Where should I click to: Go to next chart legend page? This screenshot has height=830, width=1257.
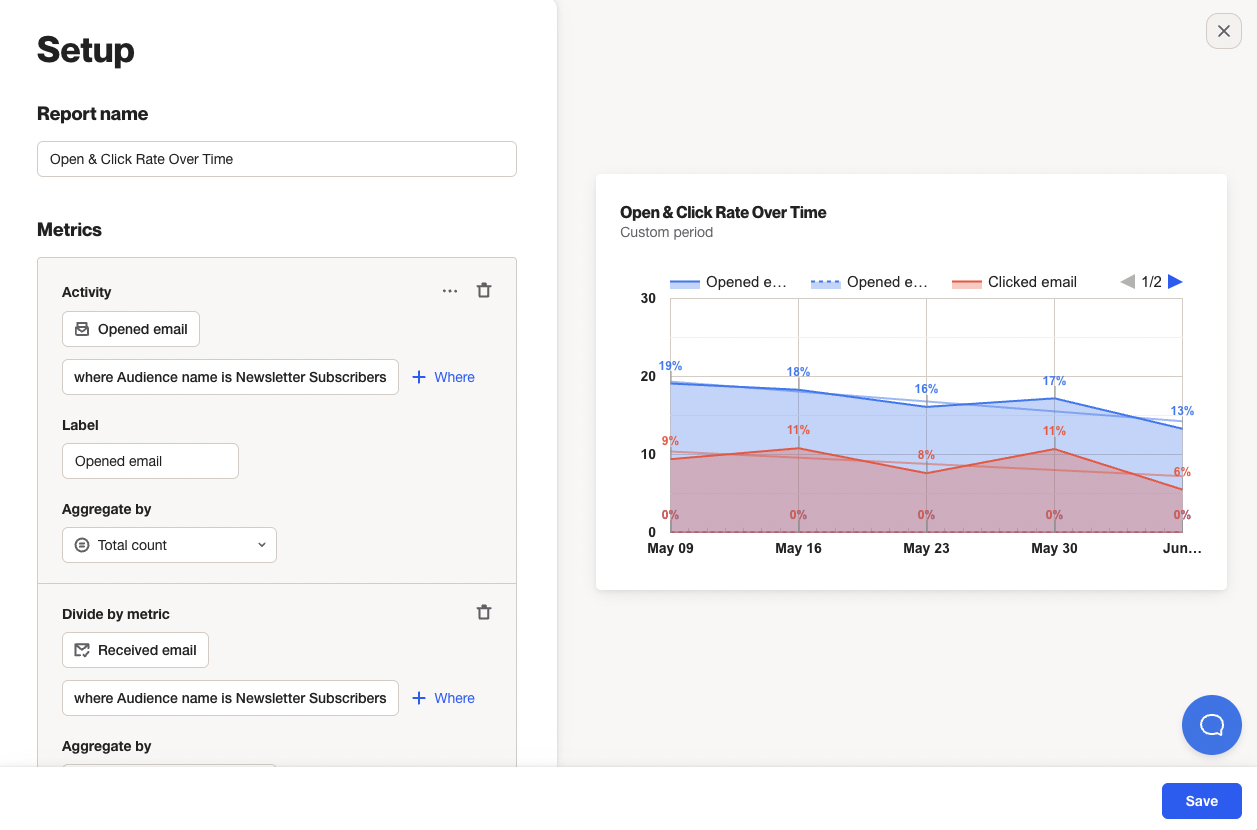coord(1175,282)
